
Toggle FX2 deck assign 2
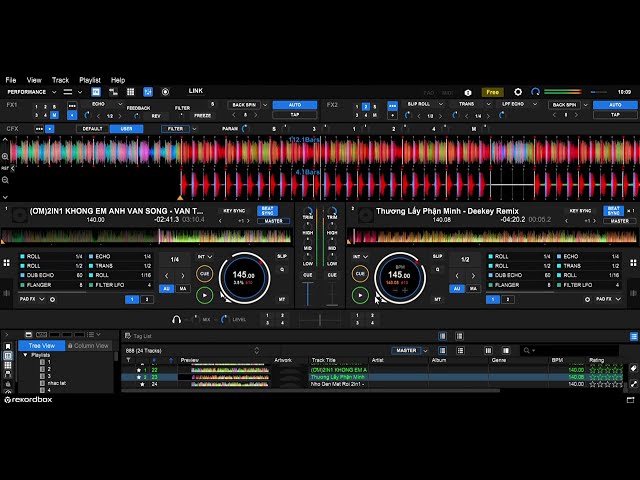coord(366,107)
